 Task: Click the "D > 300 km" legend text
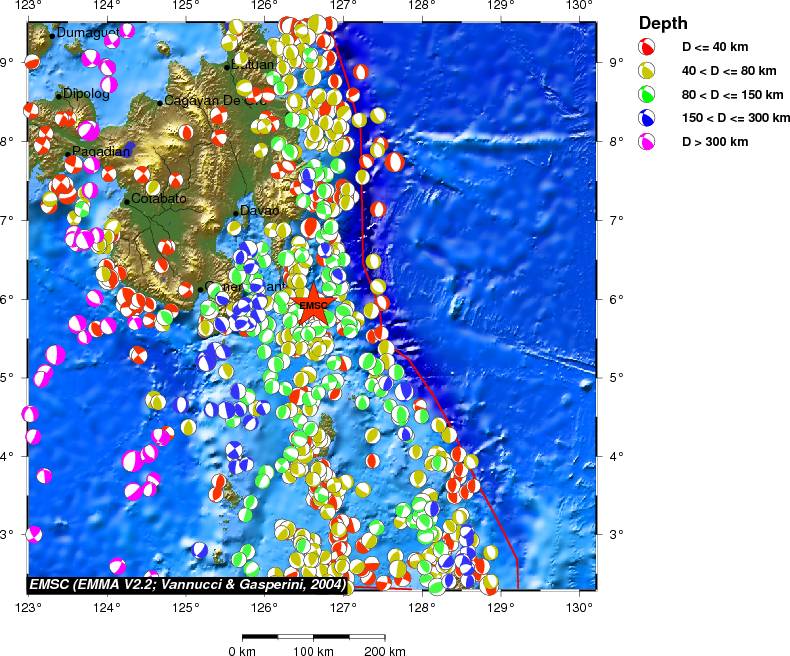[x=714, y=142]
